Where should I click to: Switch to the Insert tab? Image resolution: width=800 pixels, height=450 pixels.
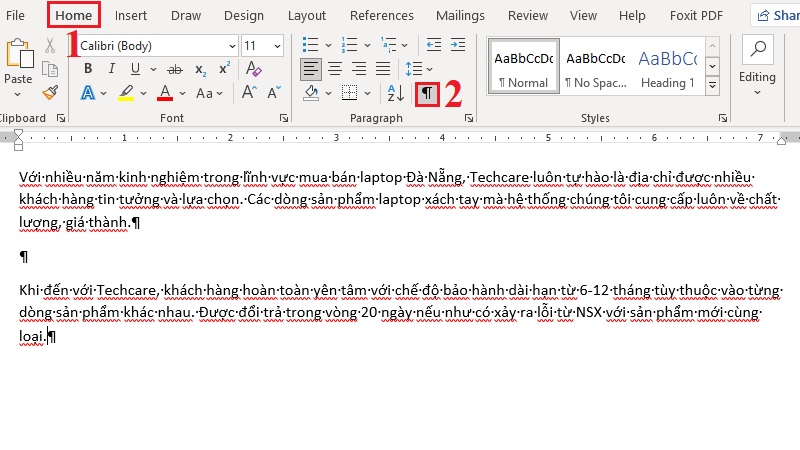click(131, 16)
